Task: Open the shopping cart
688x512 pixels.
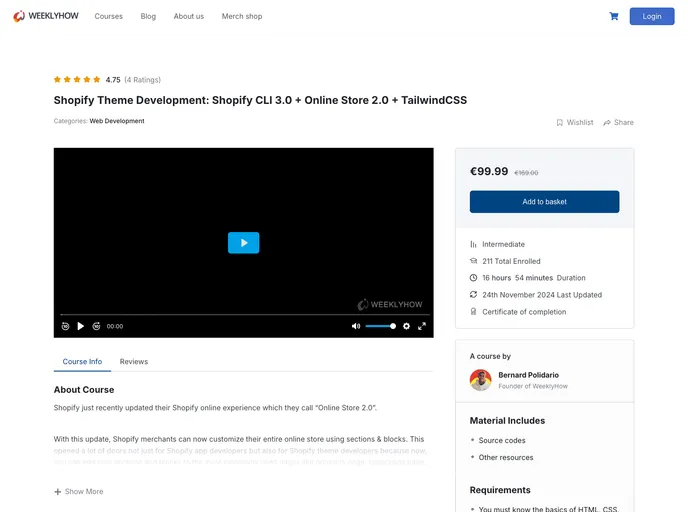Action: [x=613, y=16]
